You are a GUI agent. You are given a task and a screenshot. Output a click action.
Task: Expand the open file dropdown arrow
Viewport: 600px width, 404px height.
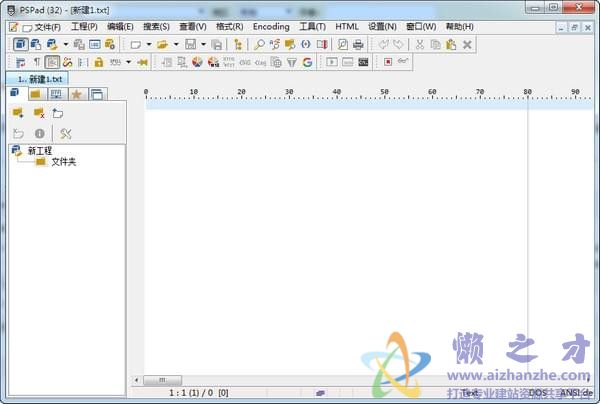[x=176, y=44]
